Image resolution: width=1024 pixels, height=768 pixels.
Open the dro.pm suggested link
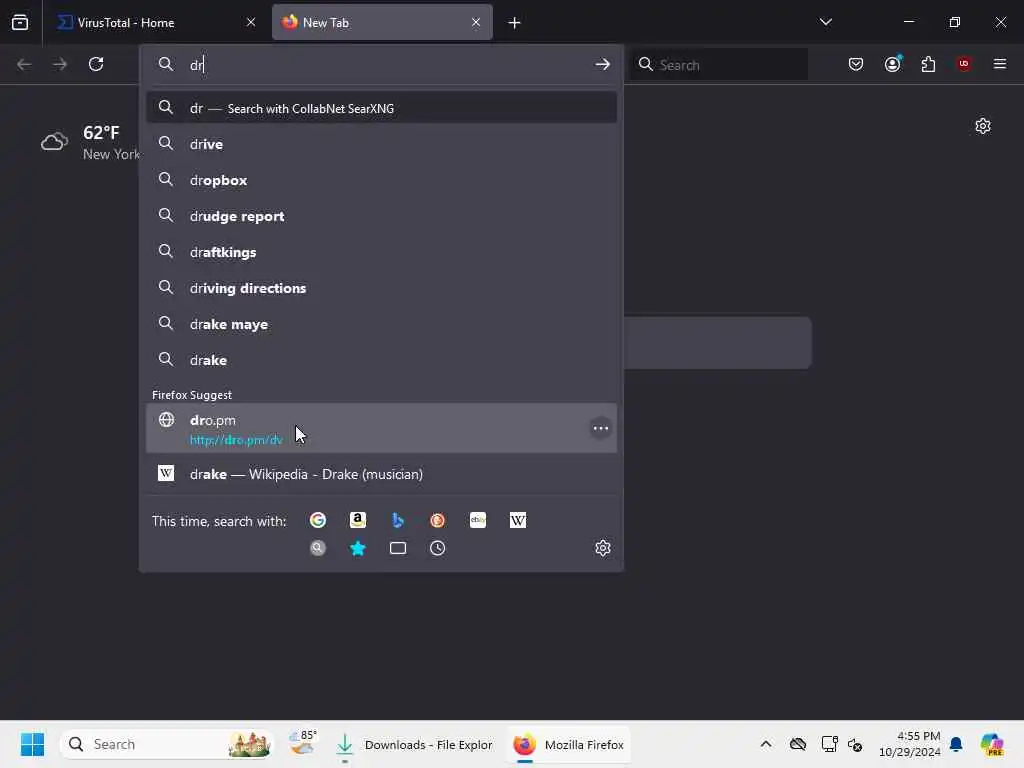click(381, 428)
